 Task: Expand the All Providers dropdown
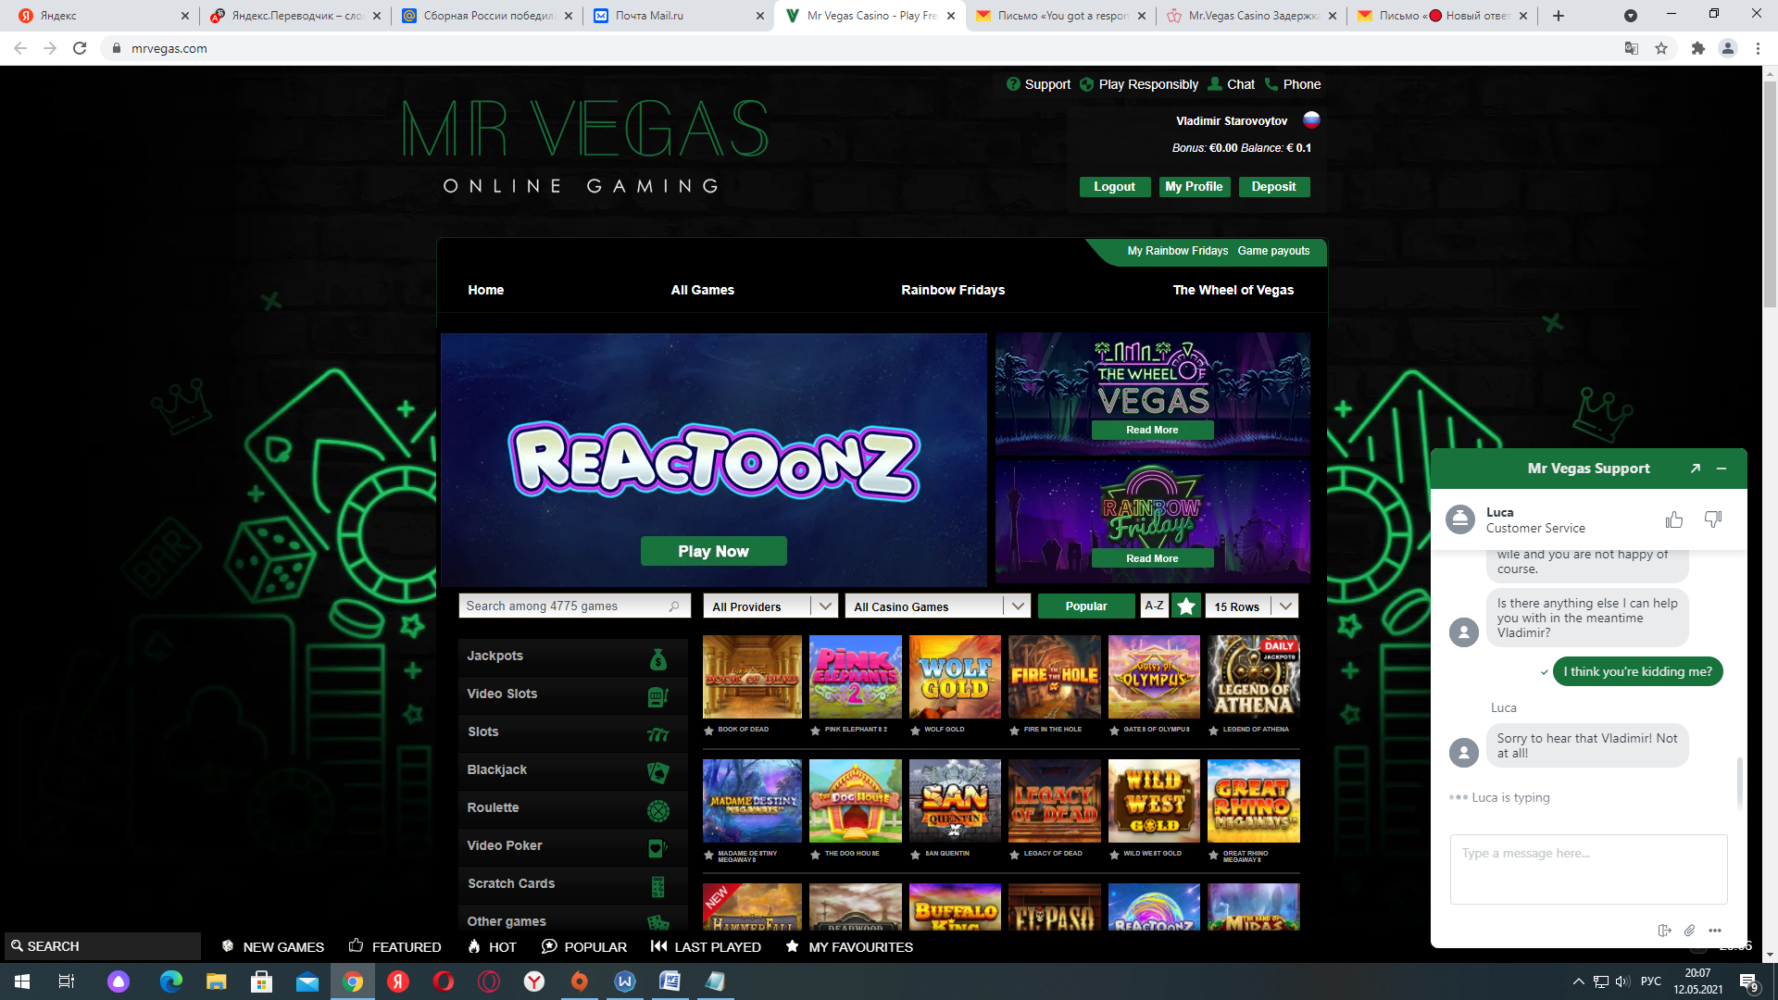[x=770, y=606]
